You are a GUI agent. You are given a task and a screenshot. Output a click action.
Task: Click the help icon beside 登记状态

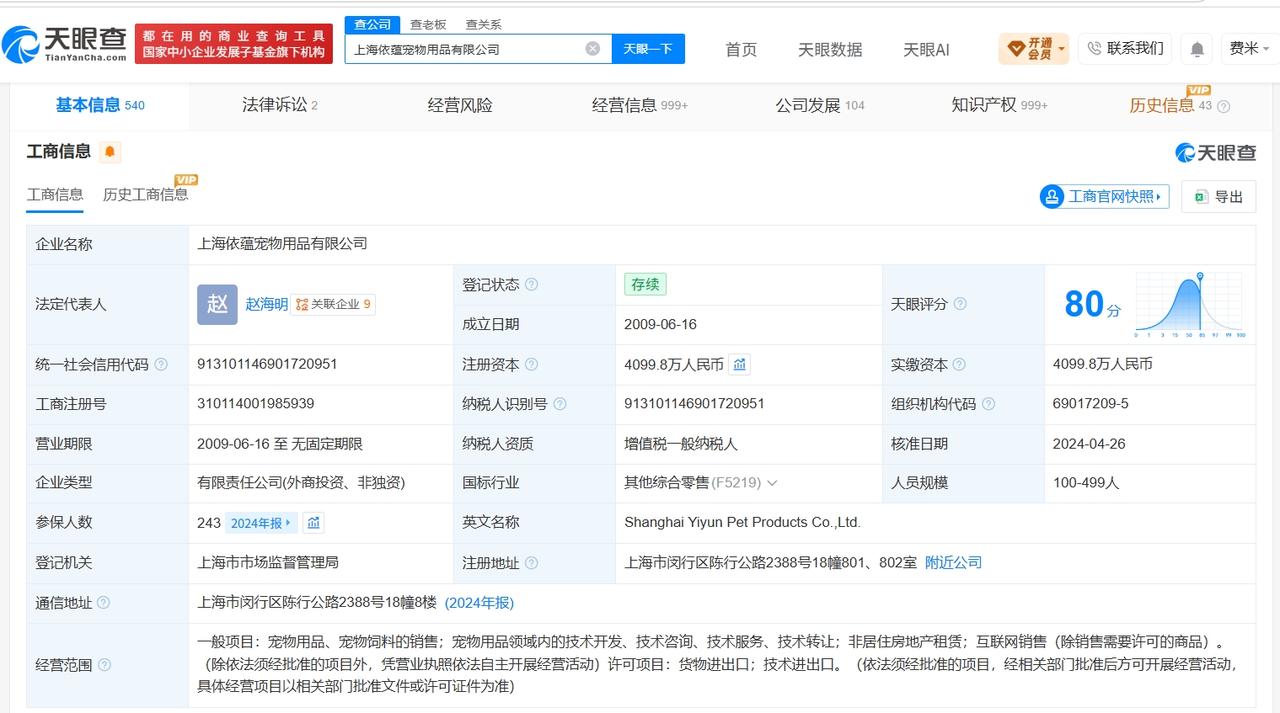click(x=531, y=285)
